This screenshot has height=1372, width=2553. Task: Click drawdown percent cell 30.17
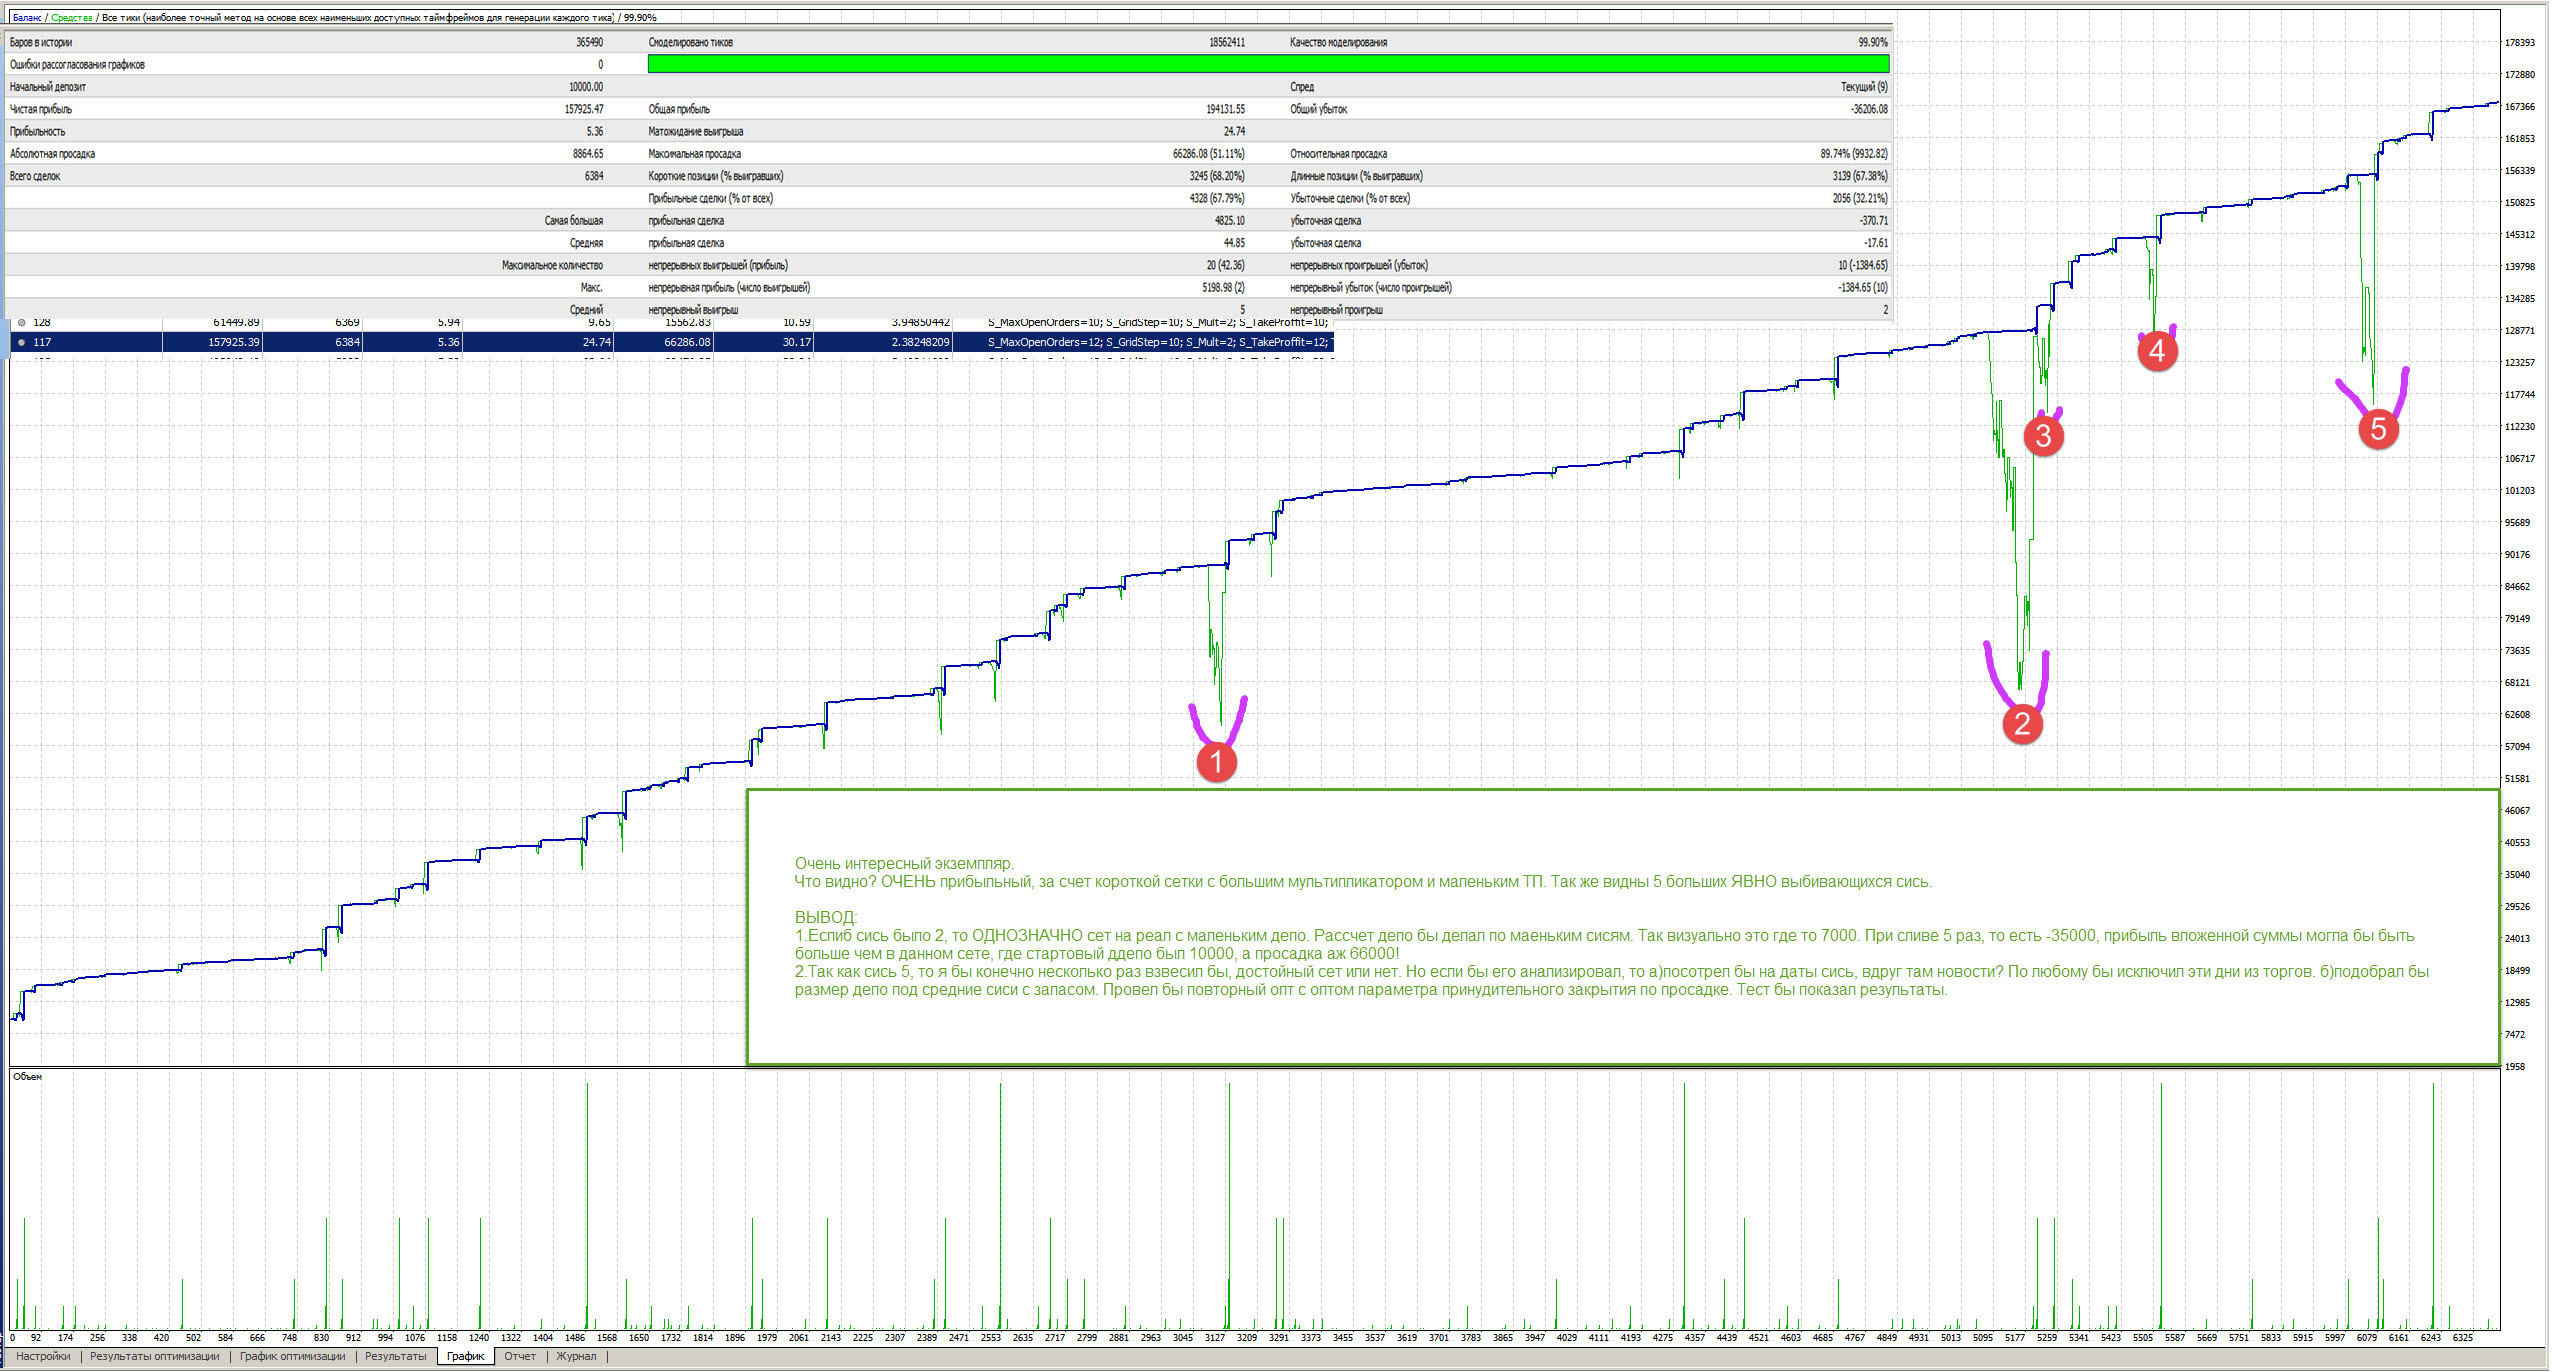click(797, 342)
